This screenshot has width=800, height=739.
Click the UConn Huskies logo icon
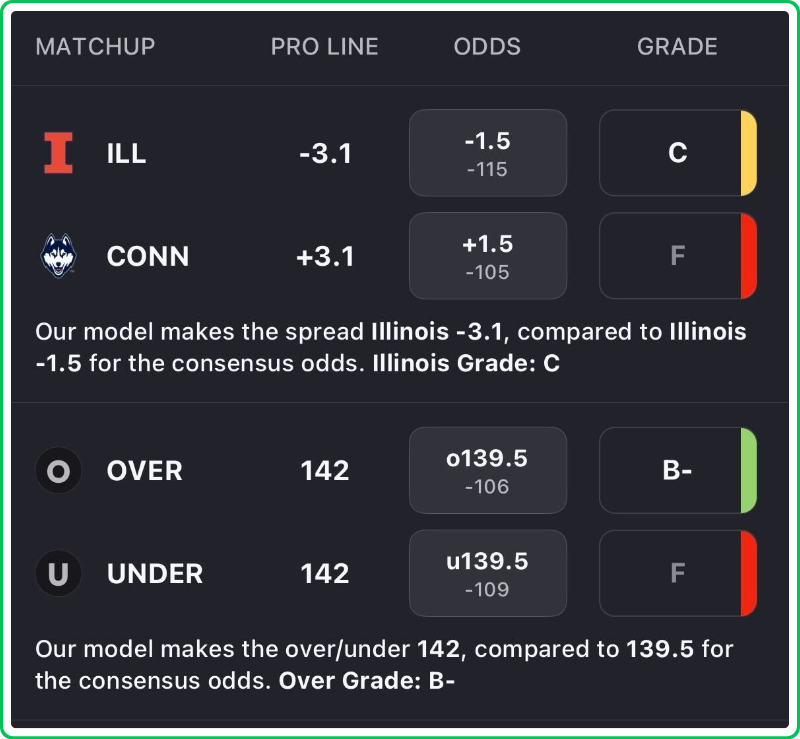tap(58, 256)
